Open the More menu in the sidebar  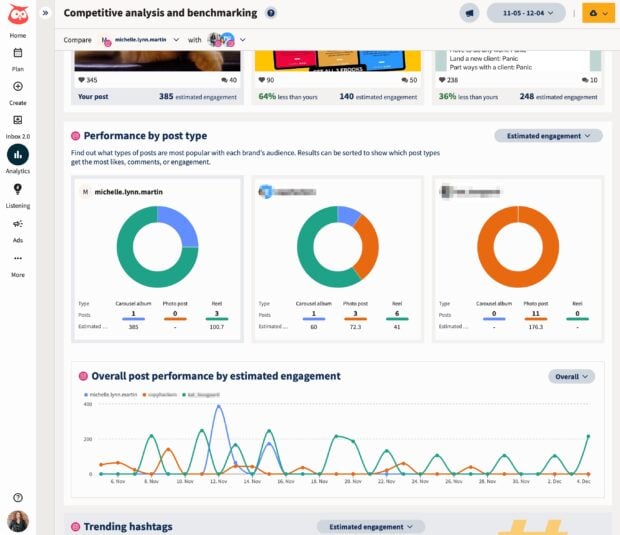pos(18,264)
